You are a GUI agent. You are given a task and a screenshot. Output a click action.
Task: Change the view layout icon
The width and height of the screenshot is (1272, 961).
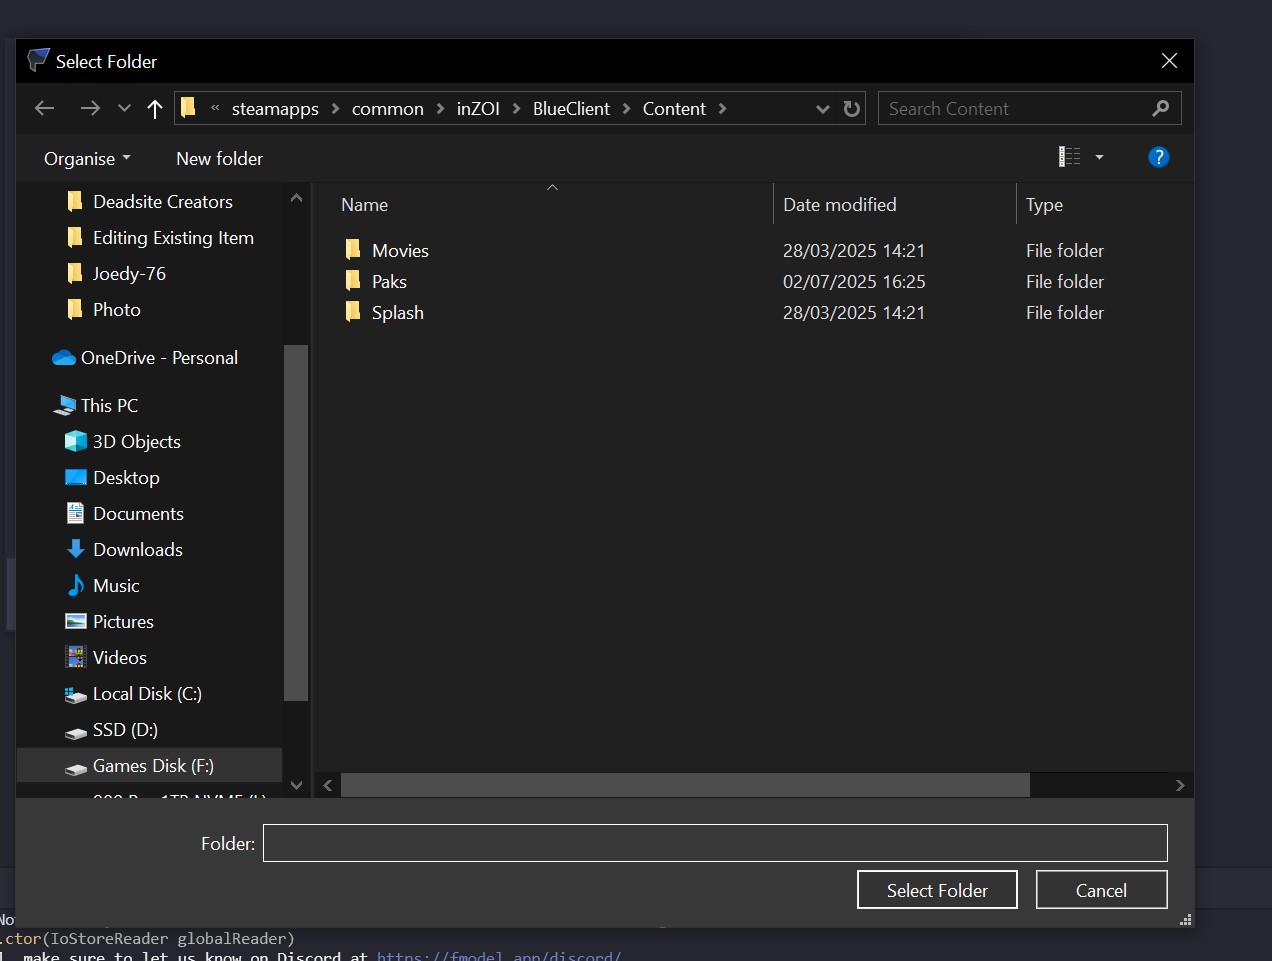pyautogui.click(x=1070, y=156)
